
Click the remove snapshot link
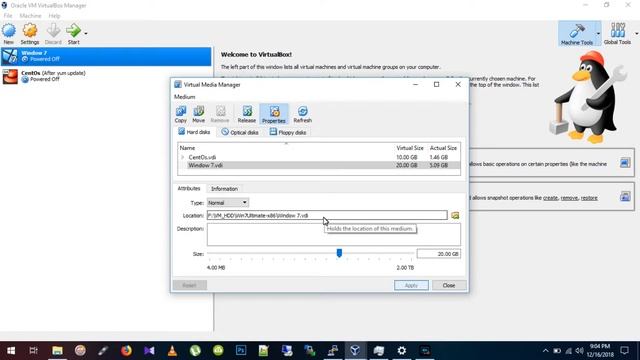[x=569, y=198]
